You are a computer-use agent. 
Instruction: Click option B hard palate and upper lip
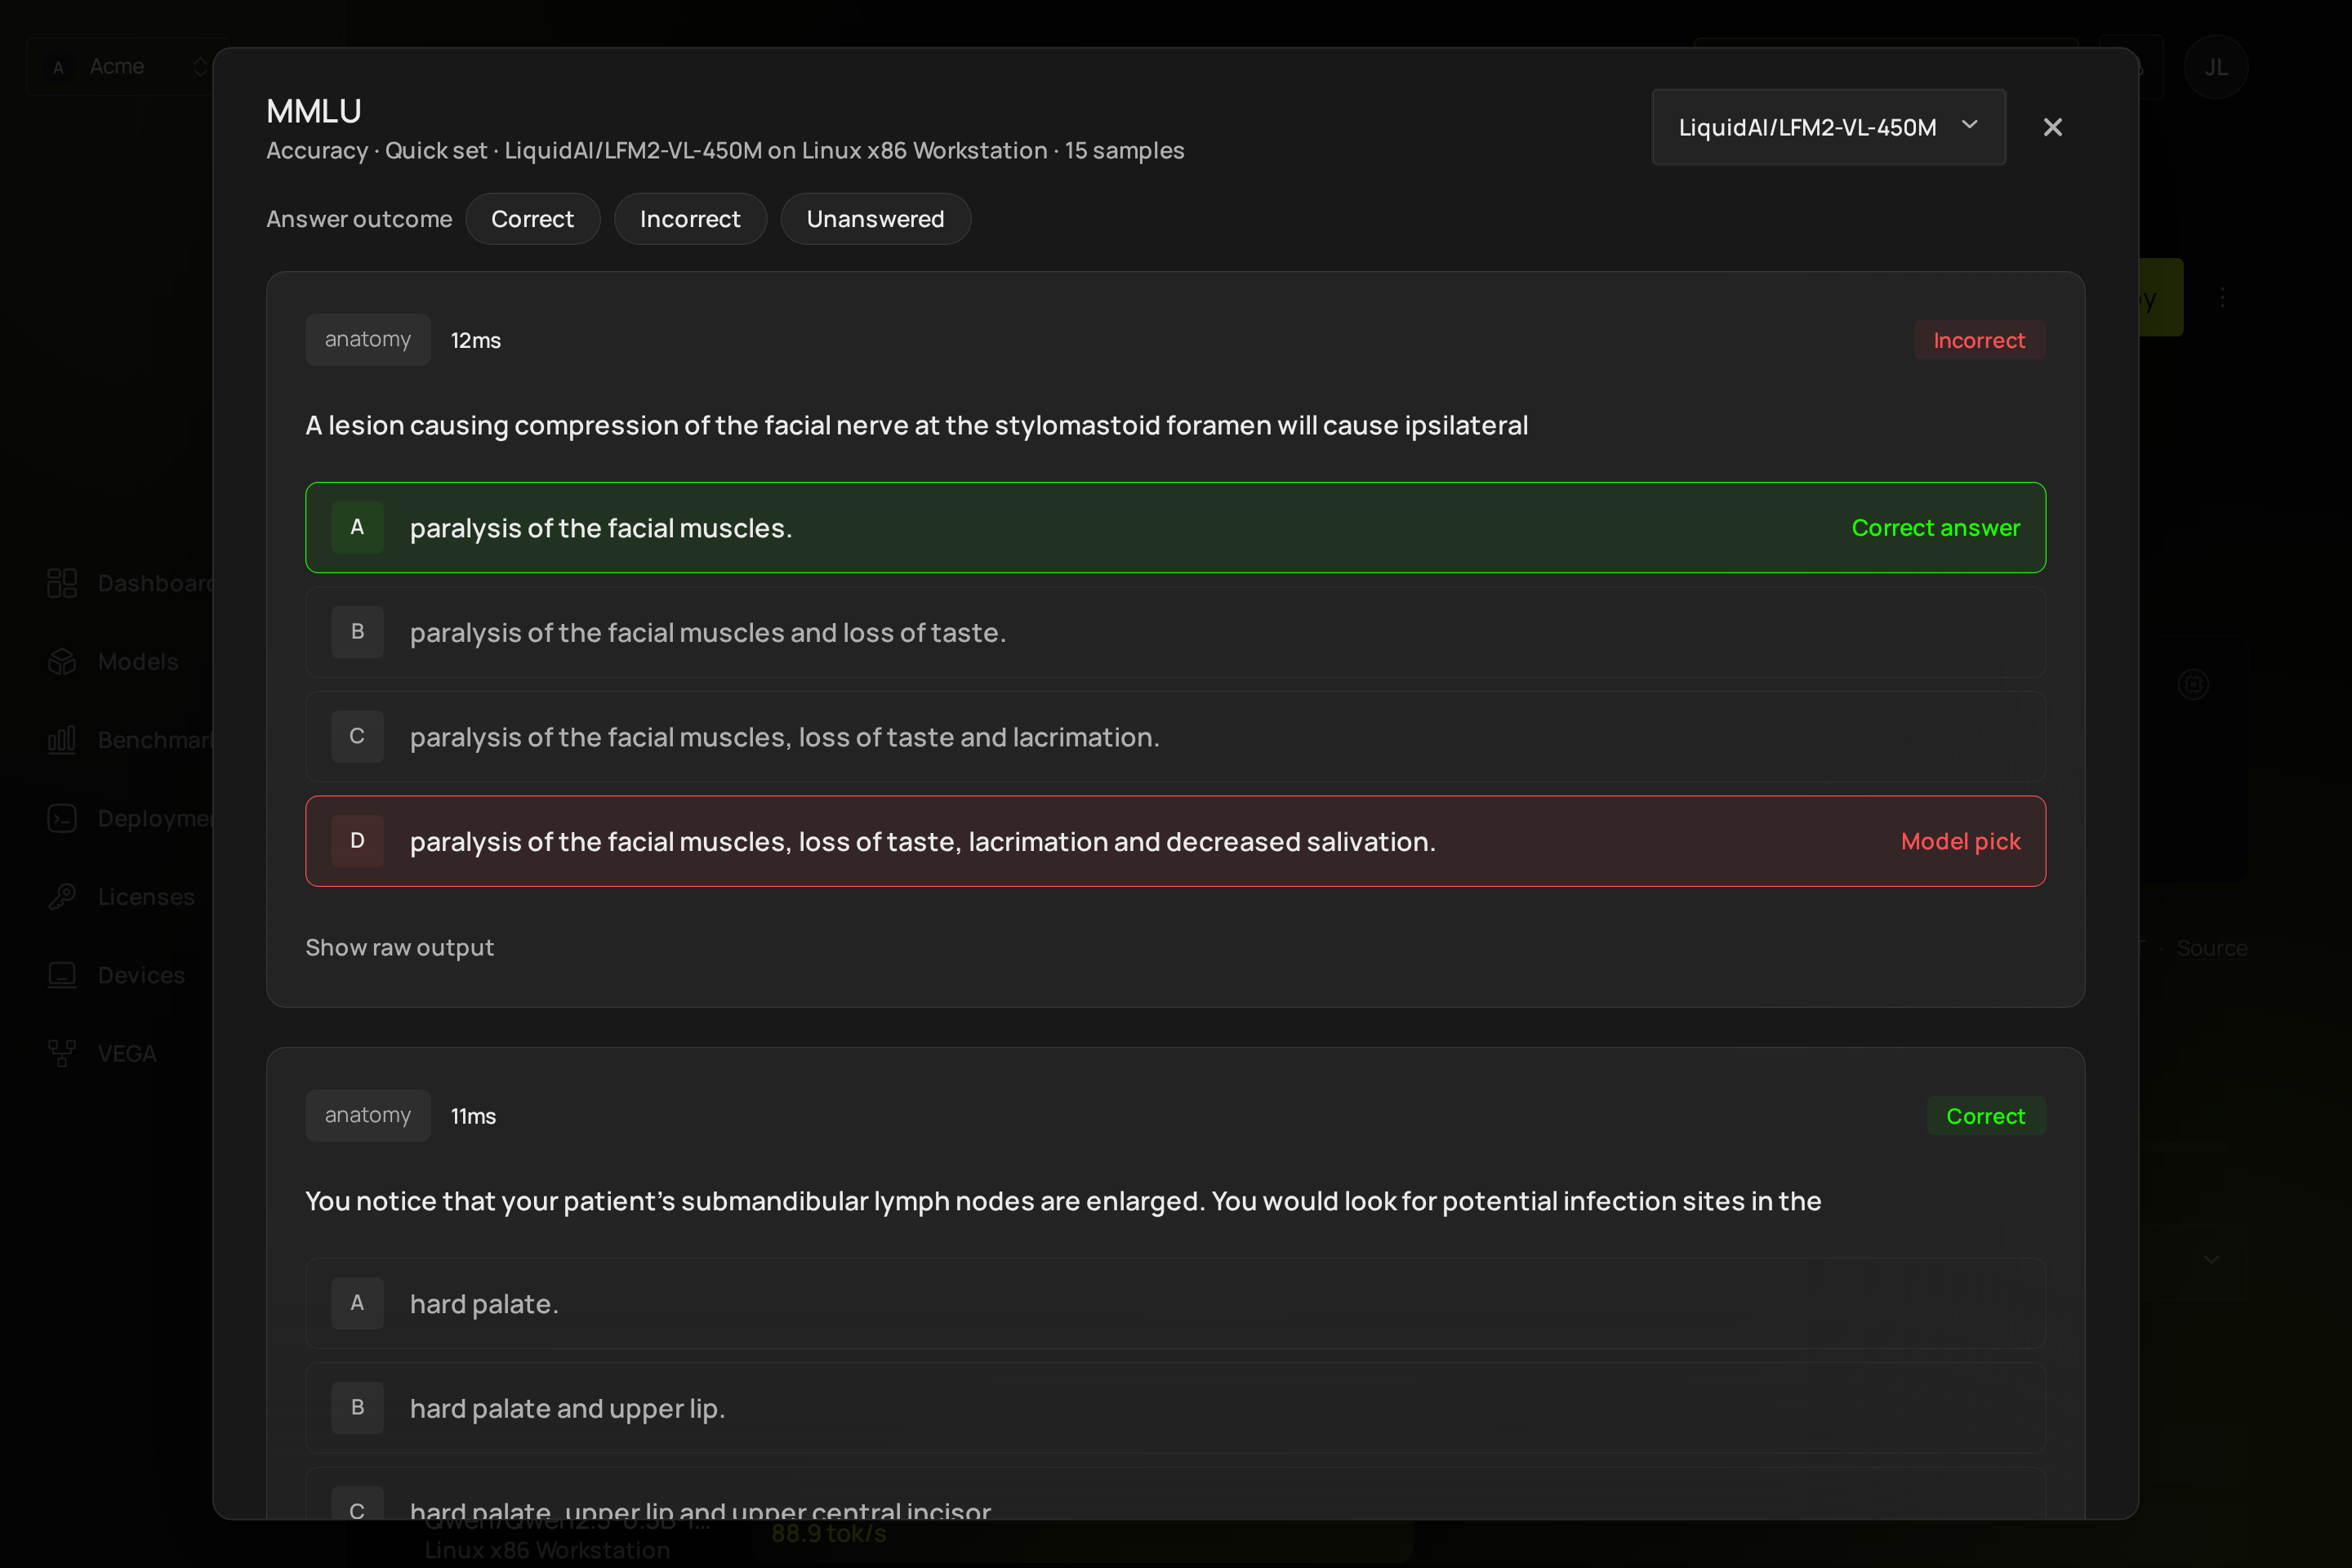pyautogui.click(x=1175, y=1408)
